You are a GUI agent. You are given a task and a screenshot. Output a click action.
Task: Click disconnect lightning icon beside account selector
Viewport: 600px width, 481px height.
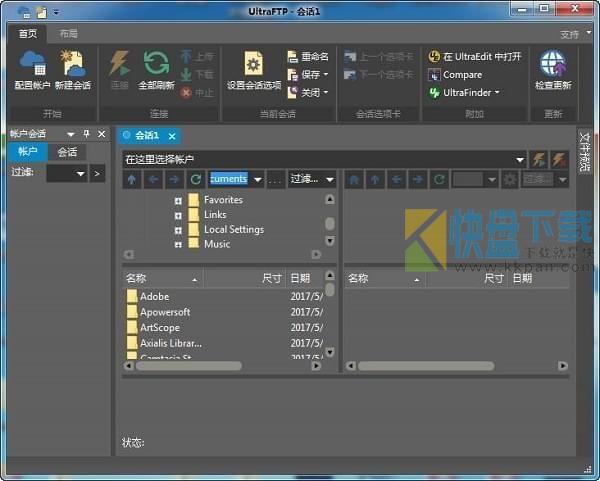pos(559,160)
